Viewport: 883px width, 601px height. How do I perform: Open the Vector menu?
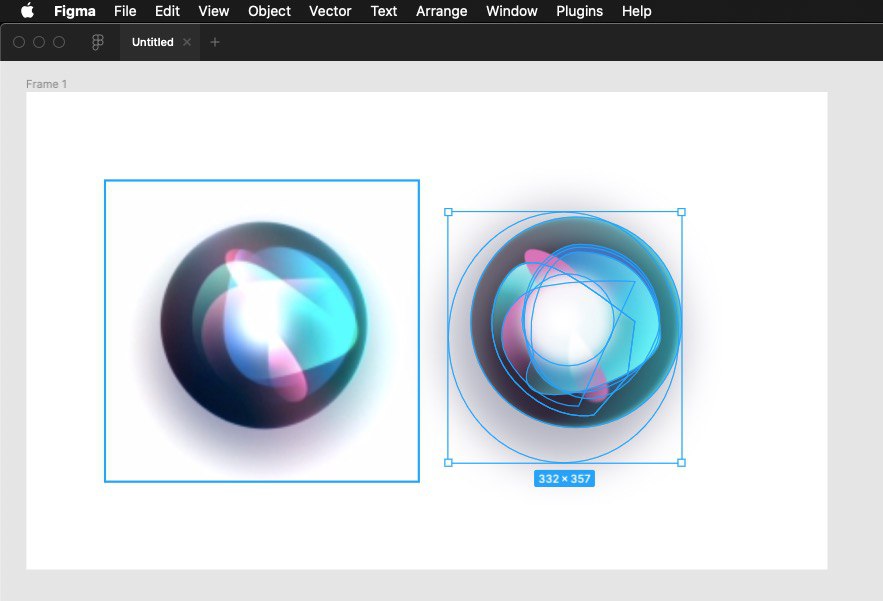click(x=330, y=11)
